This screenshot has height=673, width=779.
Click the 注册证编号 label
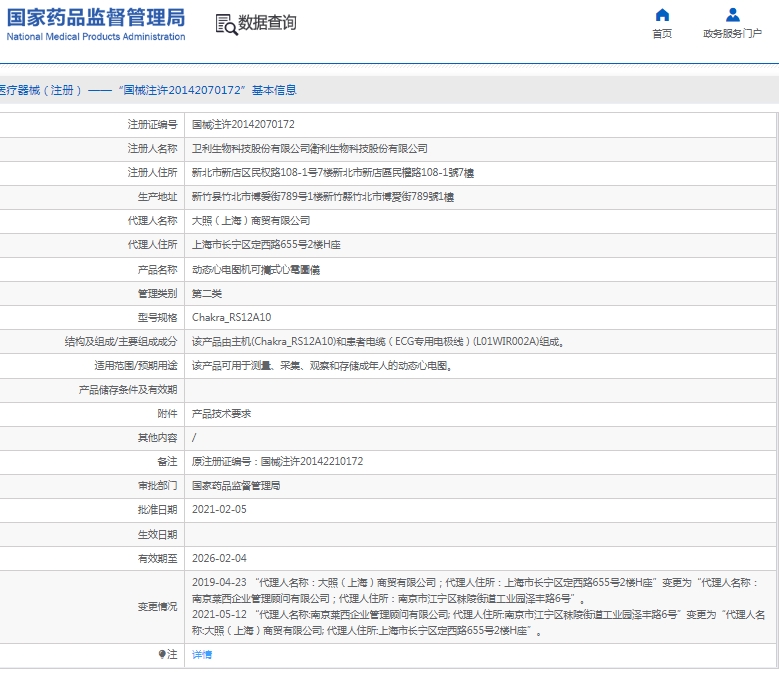[x=153, y=125]
